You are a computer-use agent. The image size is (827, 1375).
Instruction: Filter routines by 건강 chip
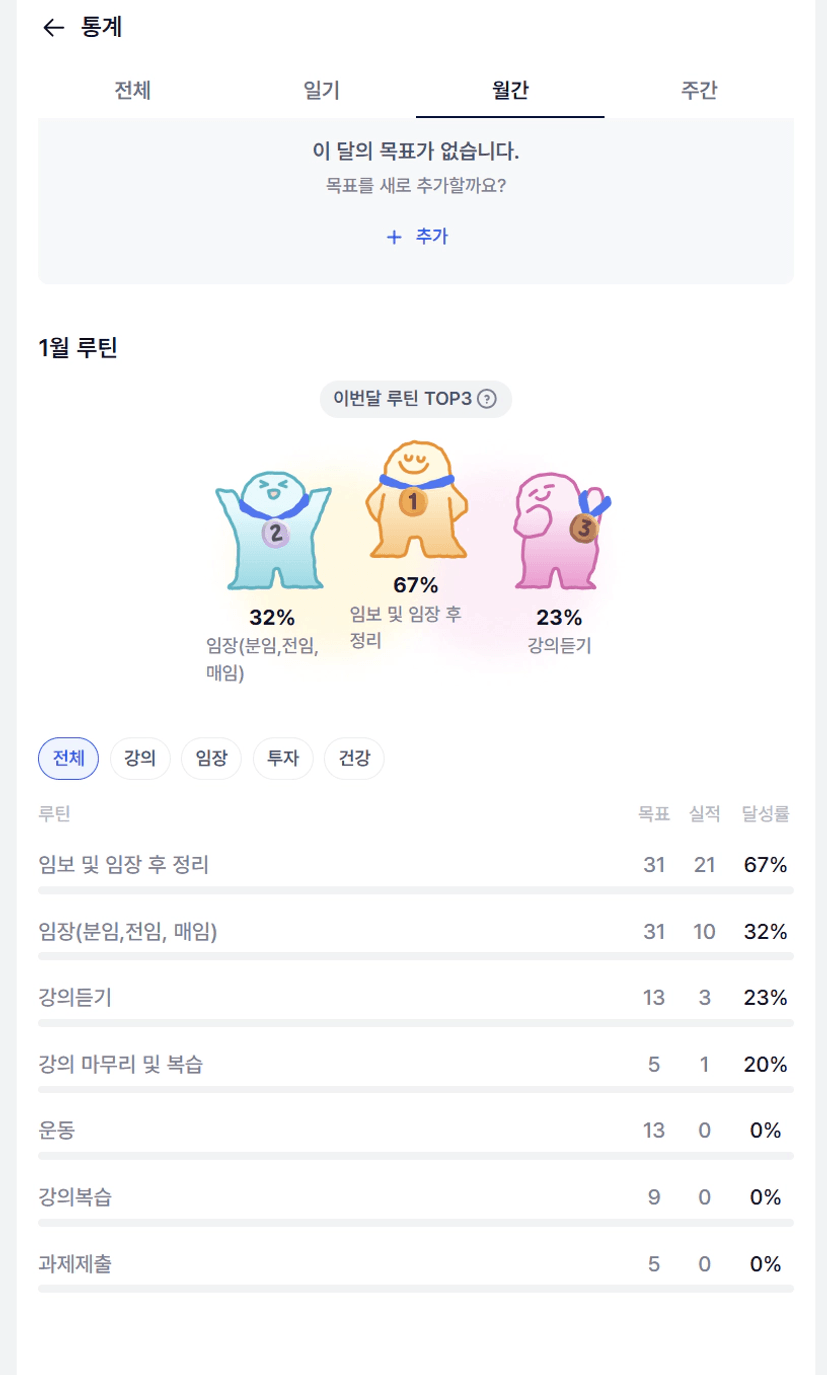[354, 759]
